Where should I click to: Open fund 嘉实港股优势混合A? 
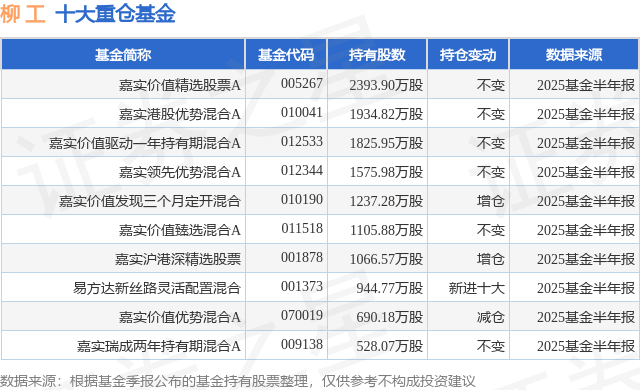[180, 114]
